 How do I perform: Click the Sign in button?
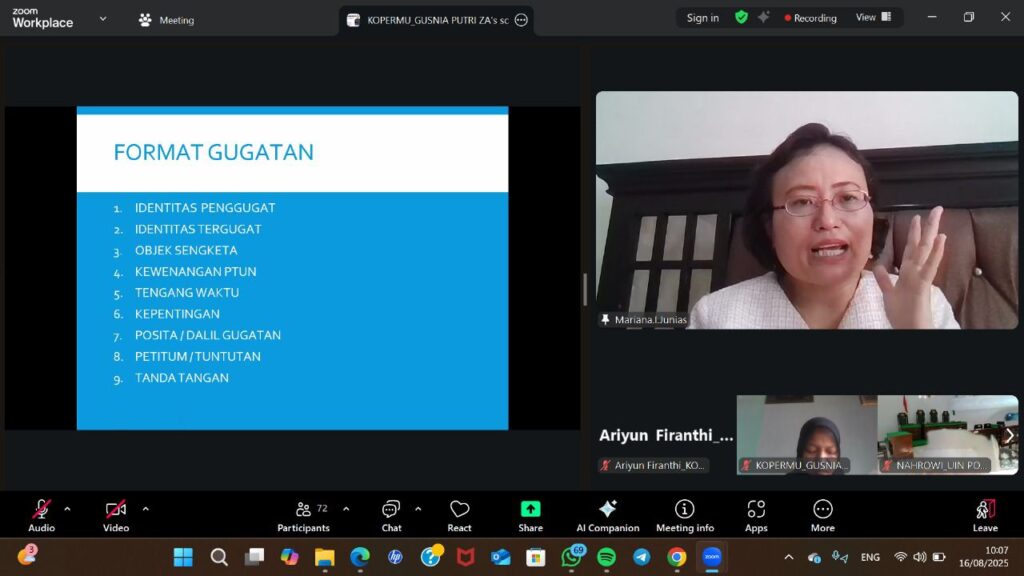[x=703, y=18]
